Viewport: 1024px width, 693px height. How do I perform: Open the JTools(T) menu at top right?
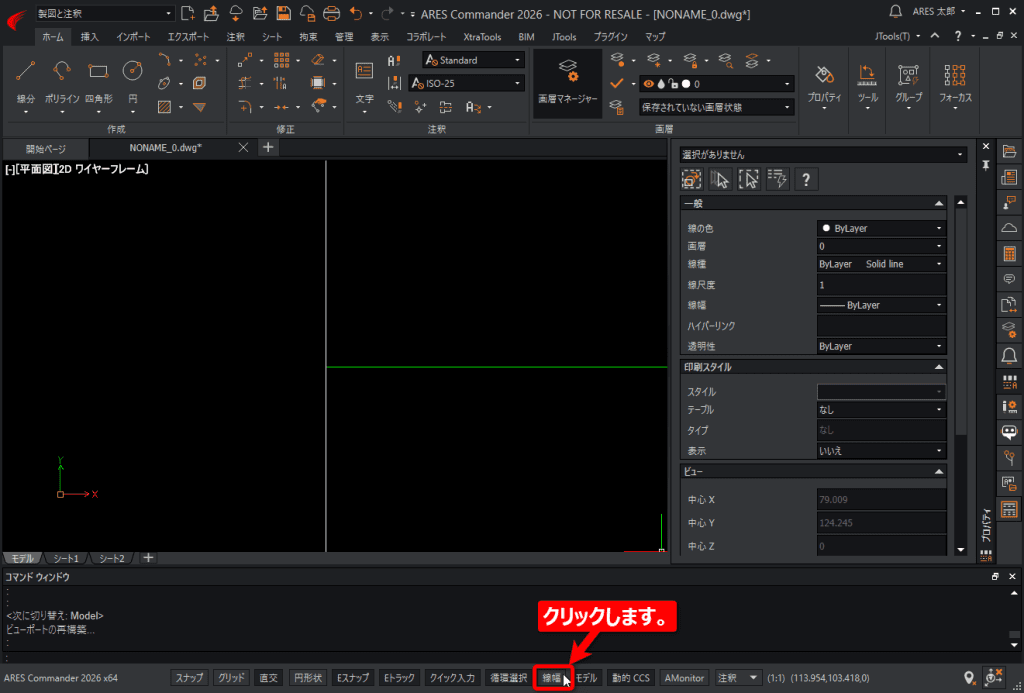tap(897, 37)
